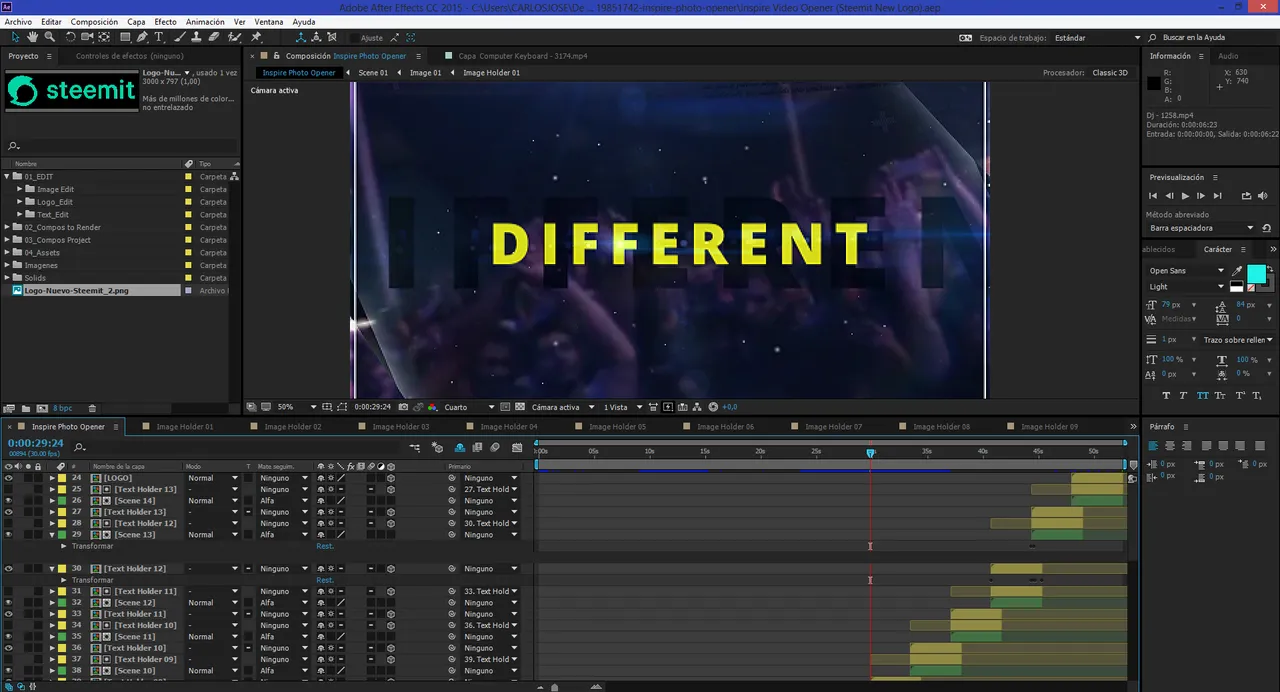The width and height of the screenshot is (1280, 692).
Task: Step to the next frame in preview
Action: pos(1201,196)
